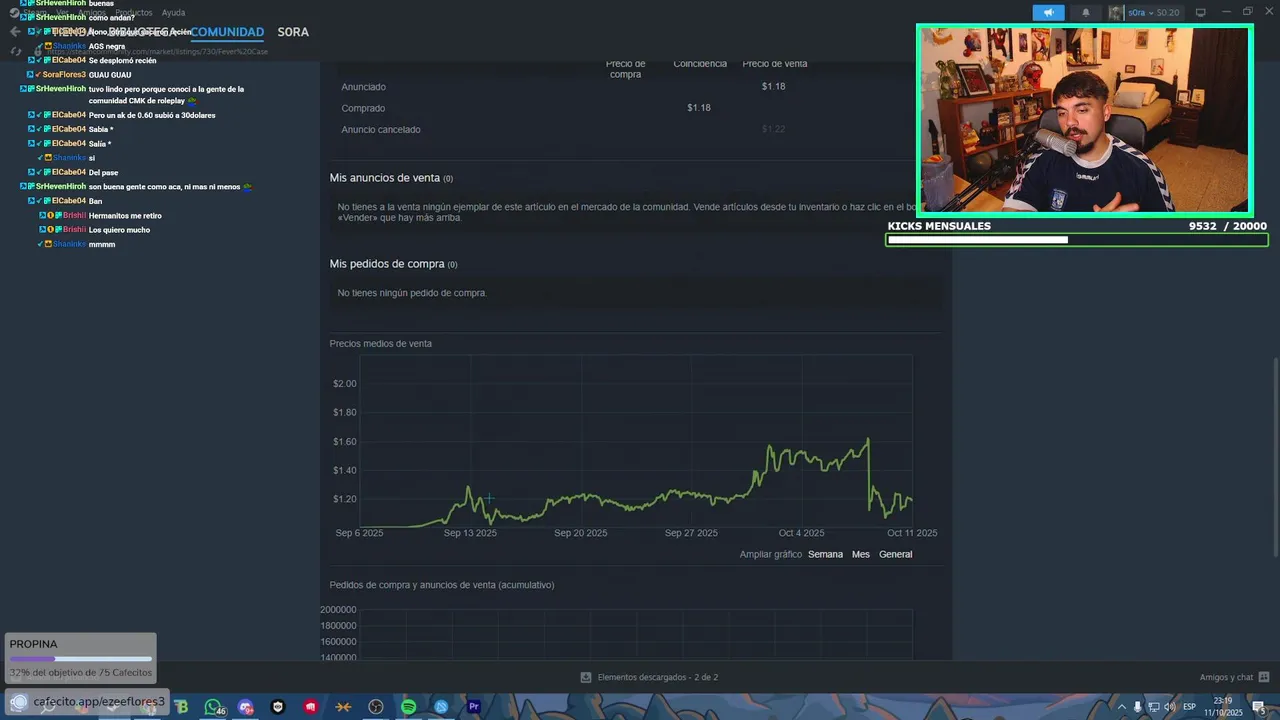1280x720 pixels.
Task: Show hidden system tray icons
Action: pos(1121,707)
